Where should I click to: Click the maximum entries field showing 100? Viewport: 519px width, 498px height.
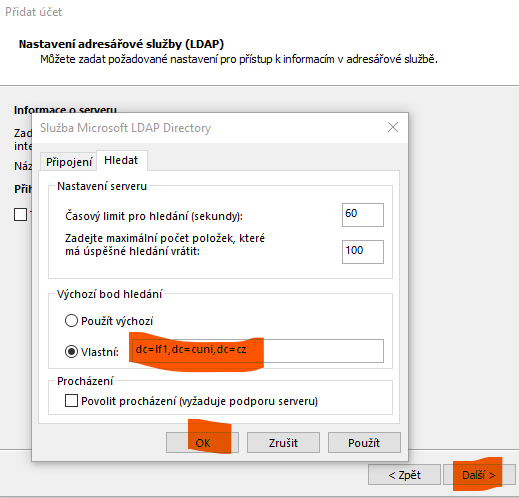pos(363,252)
